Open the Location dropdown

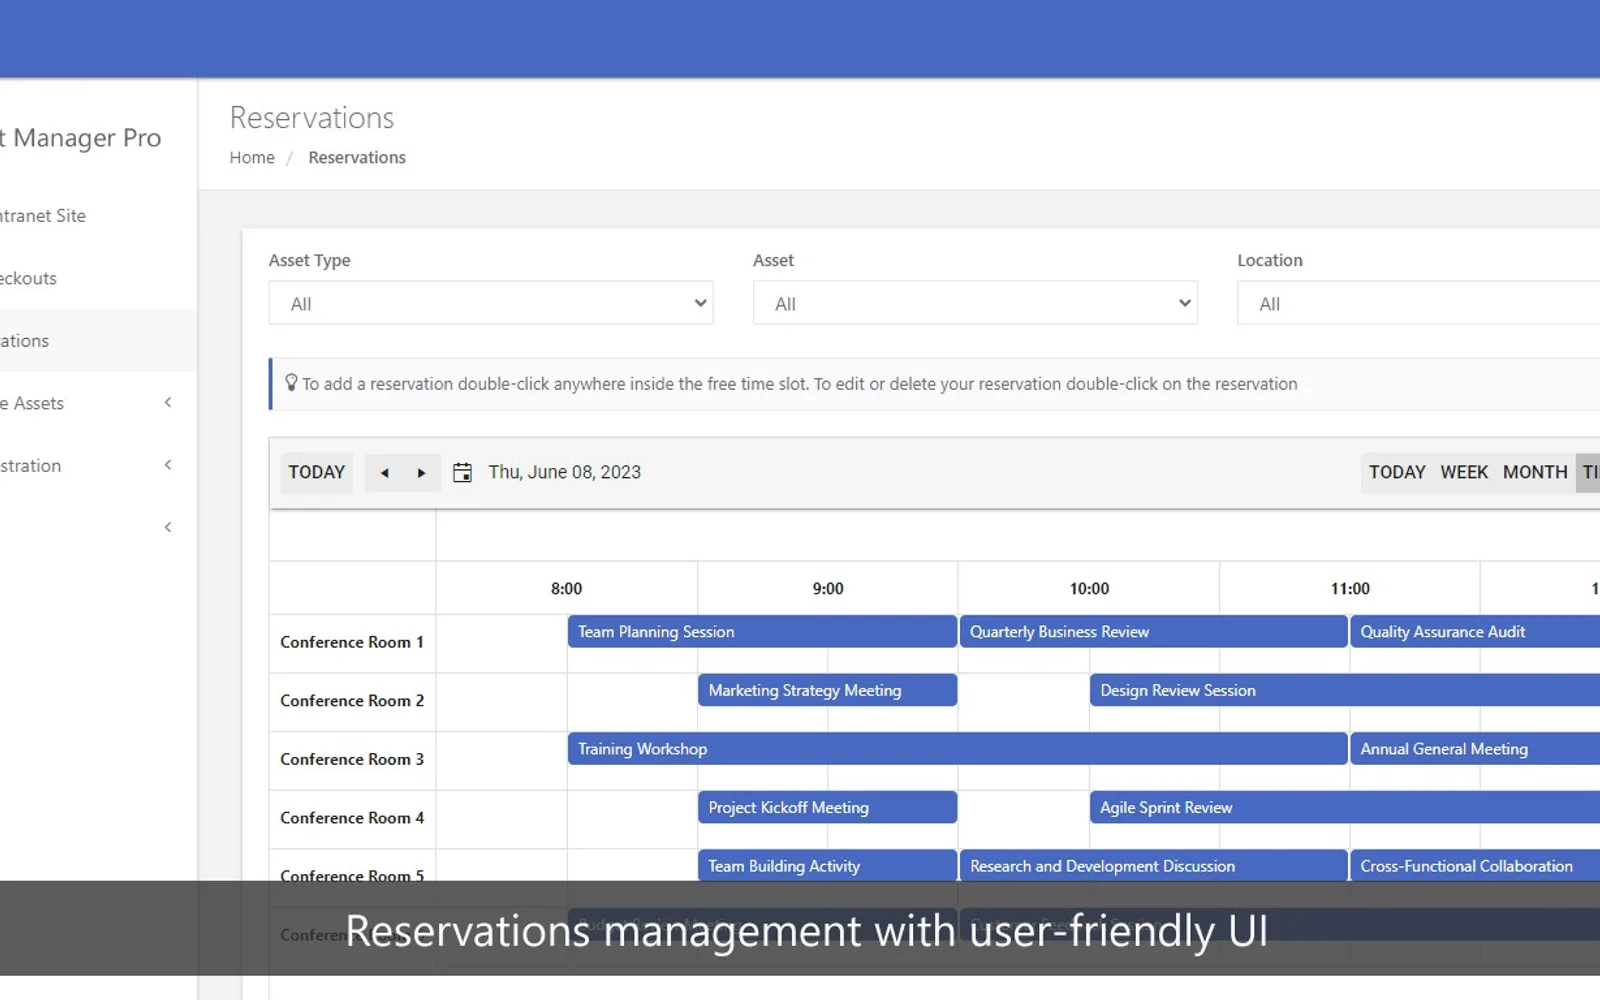coord(1418,303)
